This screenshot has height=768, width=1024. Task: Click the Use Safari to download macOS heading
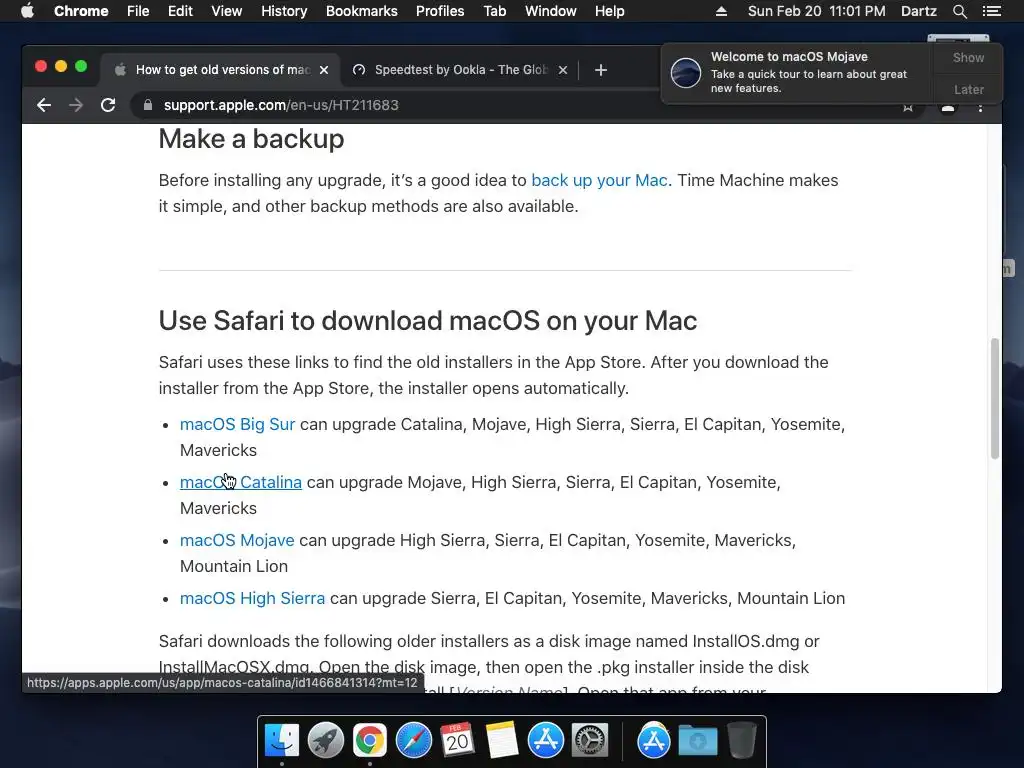pos(428,321)
